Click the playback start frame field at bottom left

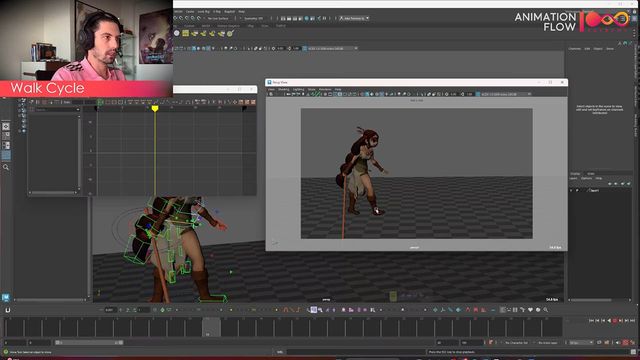39,343
